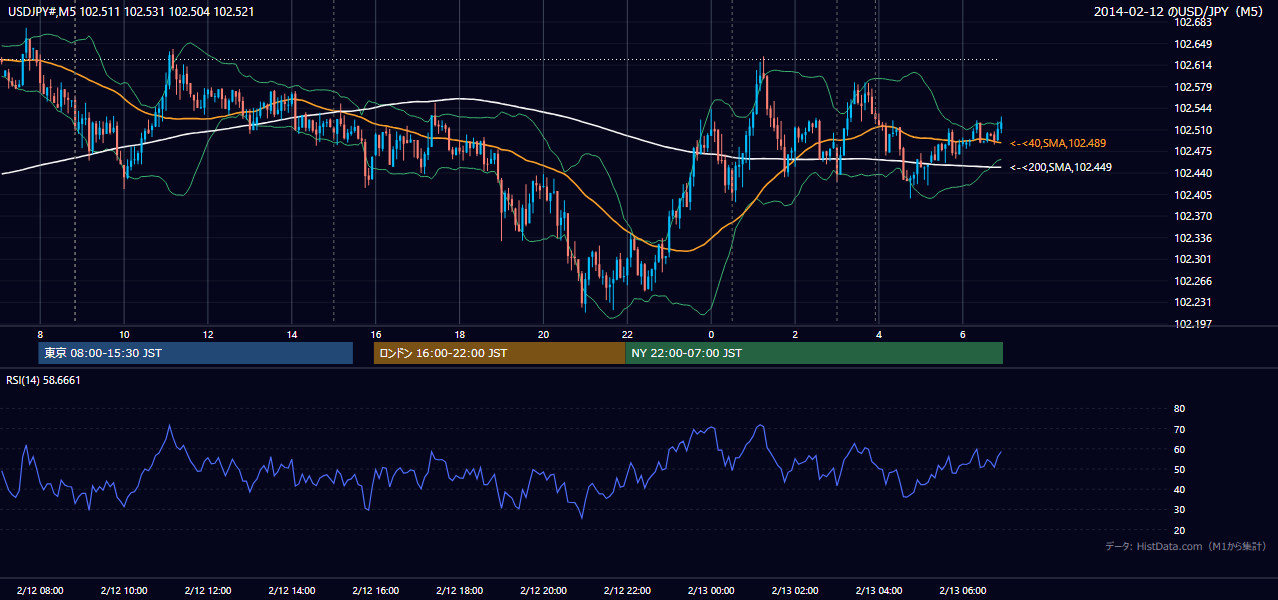Click the 102.649 price axis label
The width and height of the screenshot is (1278, 600).
pyautogui.click(x=1193, y=44)
